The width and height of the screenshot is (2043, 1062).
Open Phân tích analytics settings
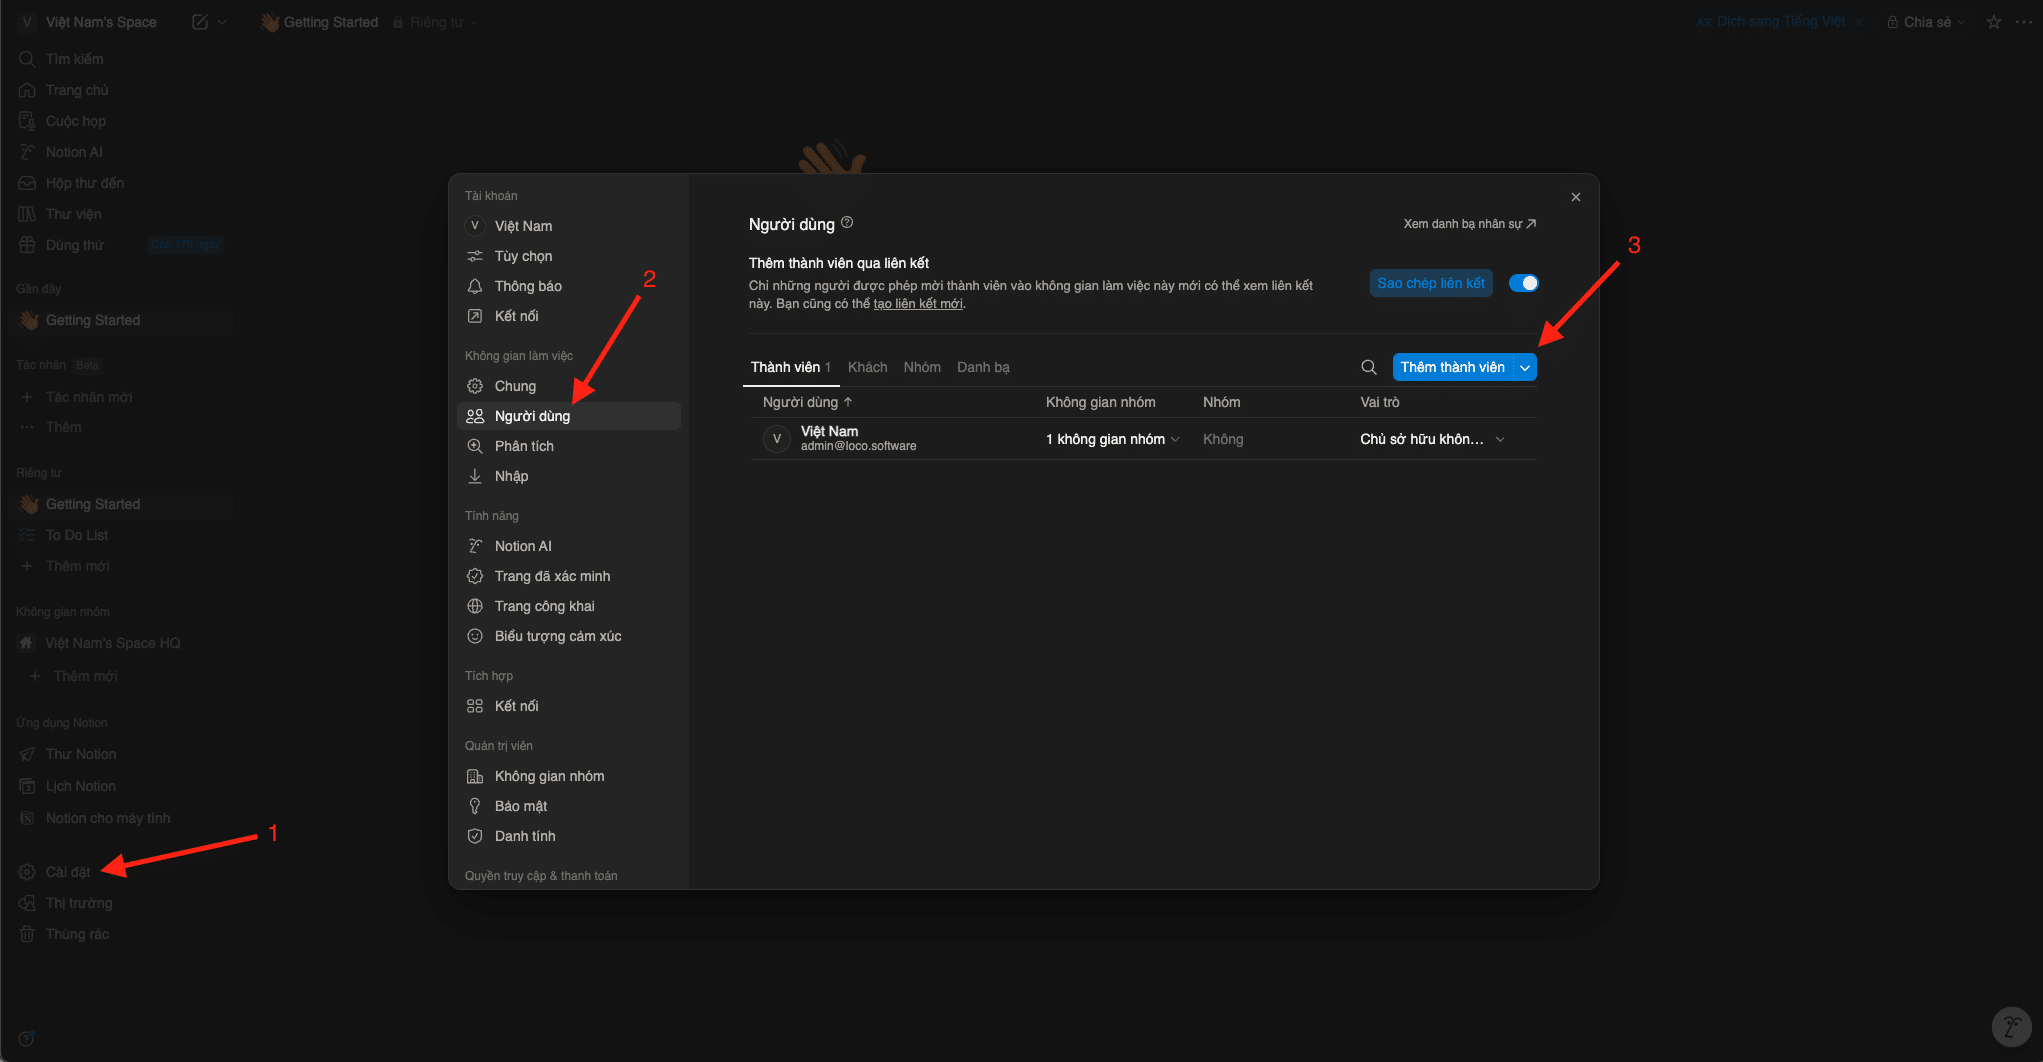click(523, 446)
